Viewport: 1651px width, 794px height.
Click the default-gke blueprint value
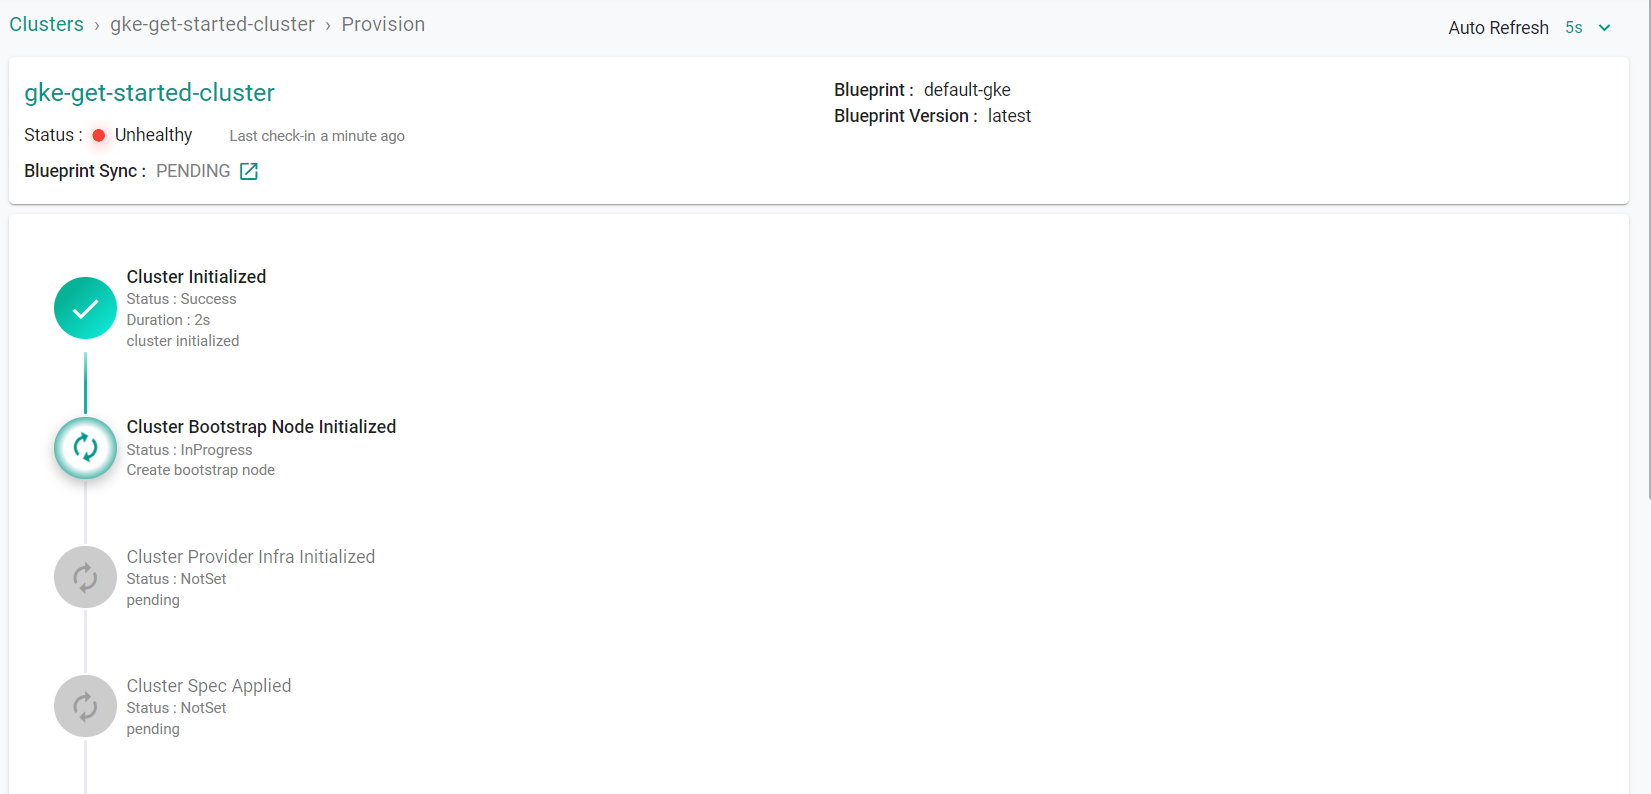(967, 90)
